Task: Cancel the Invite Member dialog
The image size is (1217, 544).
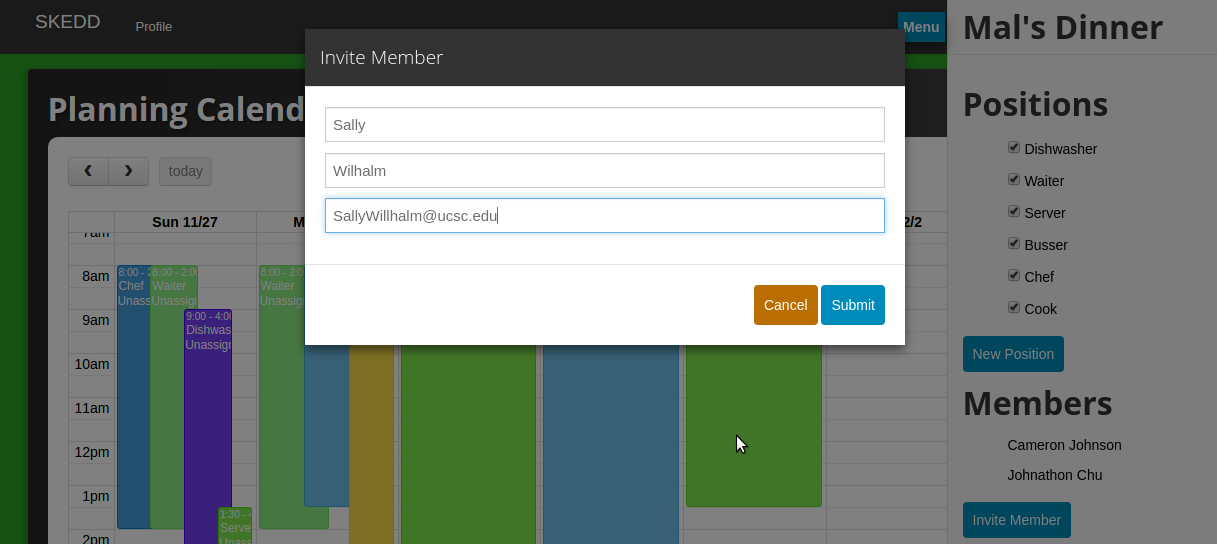Action: tap(786, 305)
